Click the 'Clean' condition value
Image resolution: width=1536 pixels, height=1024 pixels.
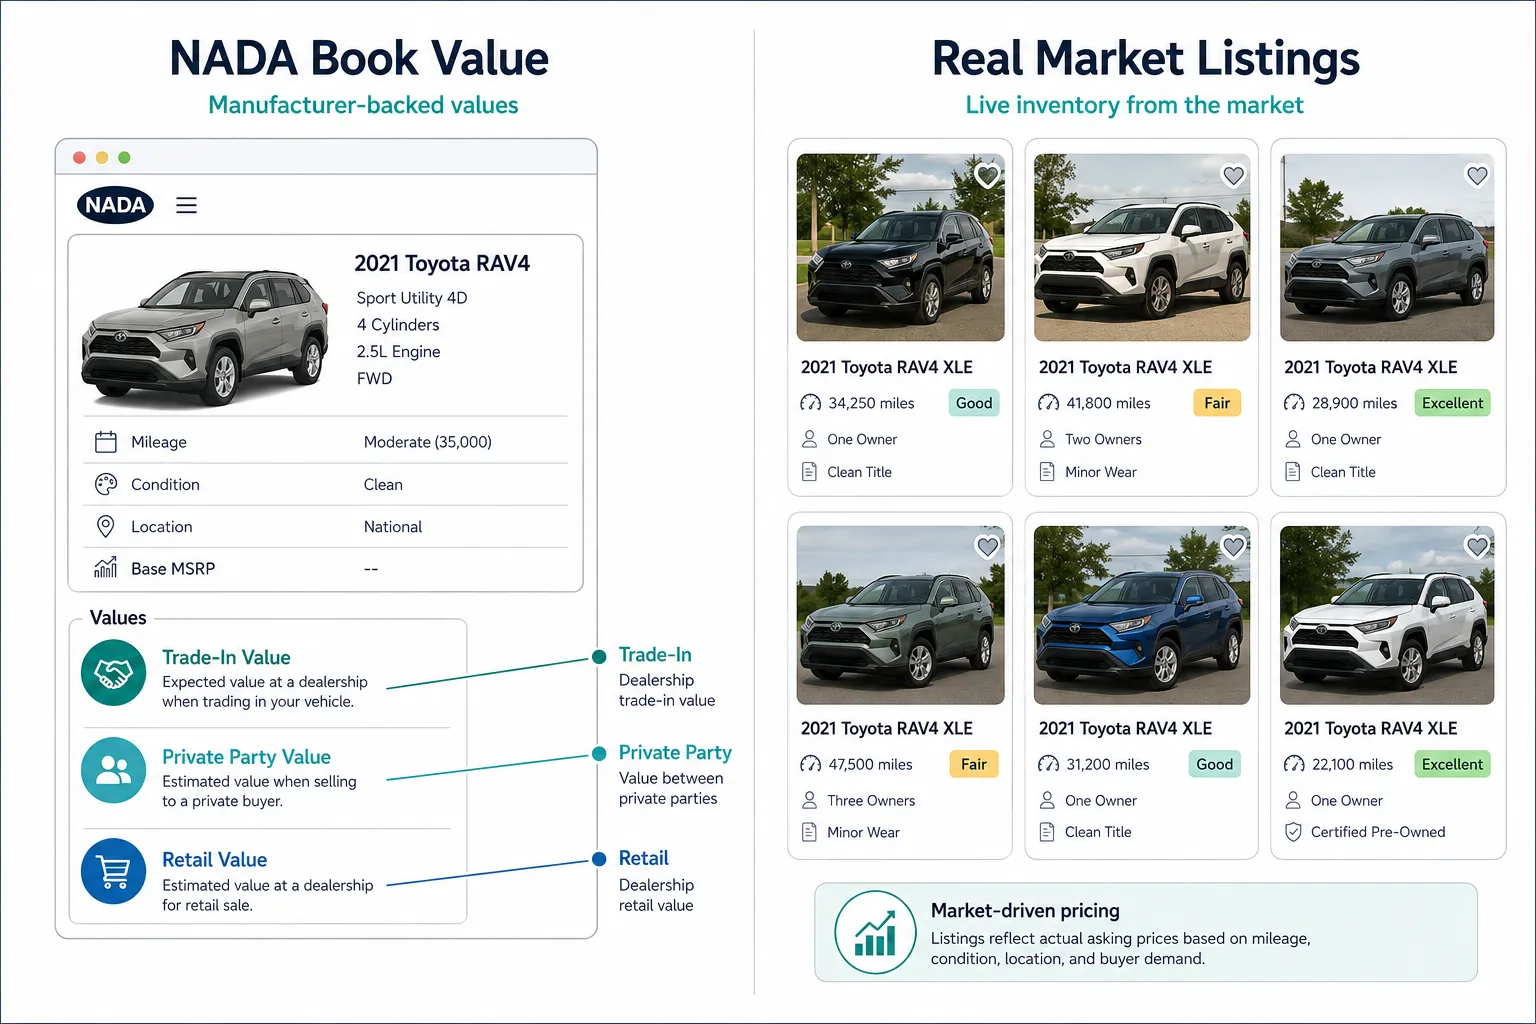tap(383, 484)
